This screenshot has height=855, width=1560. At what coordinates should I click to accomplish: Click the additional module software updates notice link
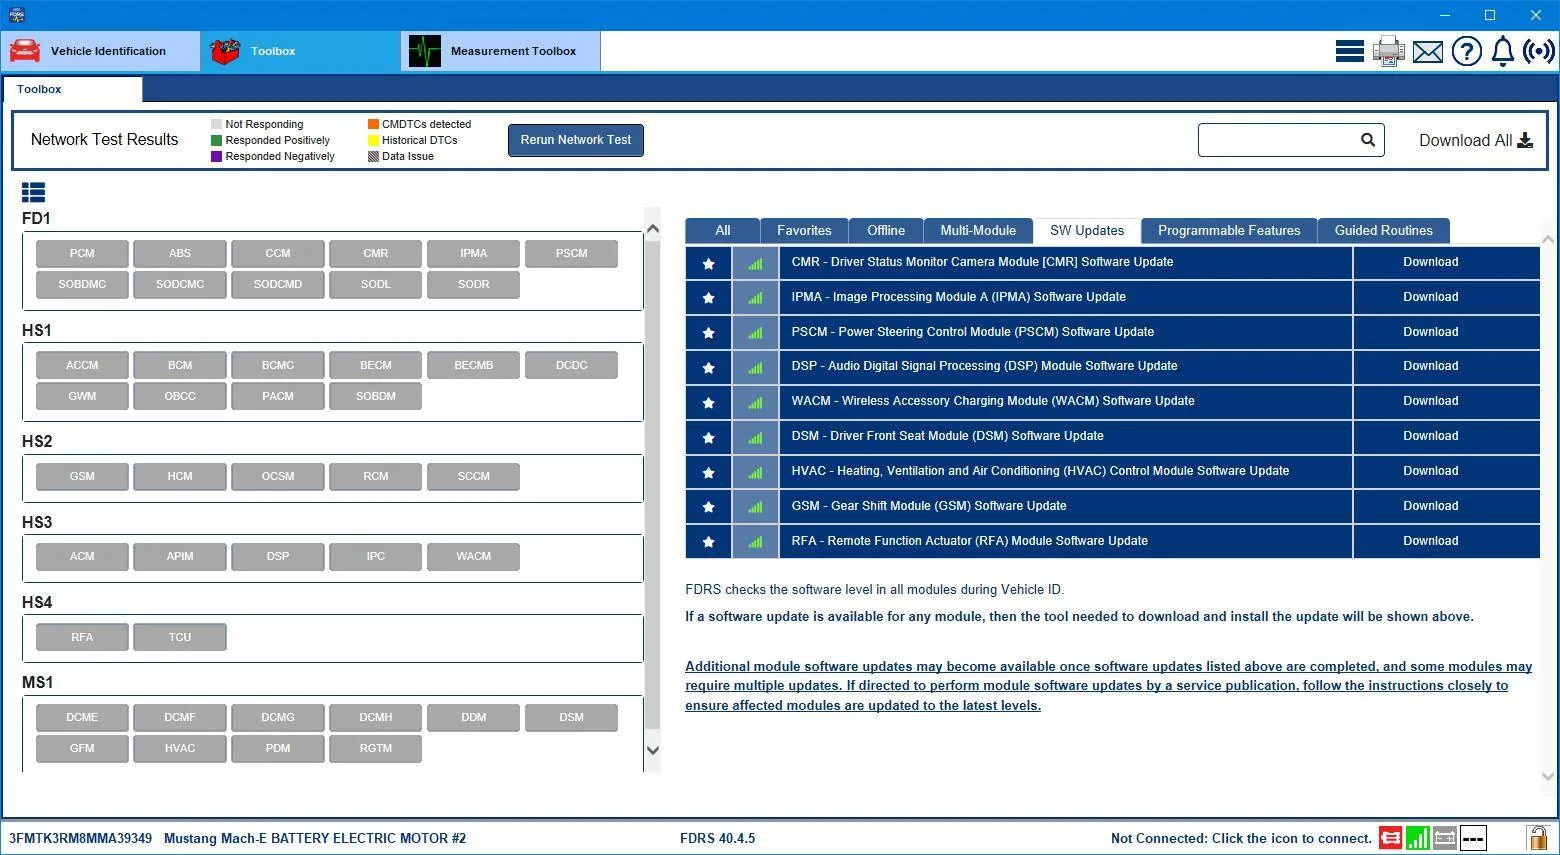(1108, 686)
